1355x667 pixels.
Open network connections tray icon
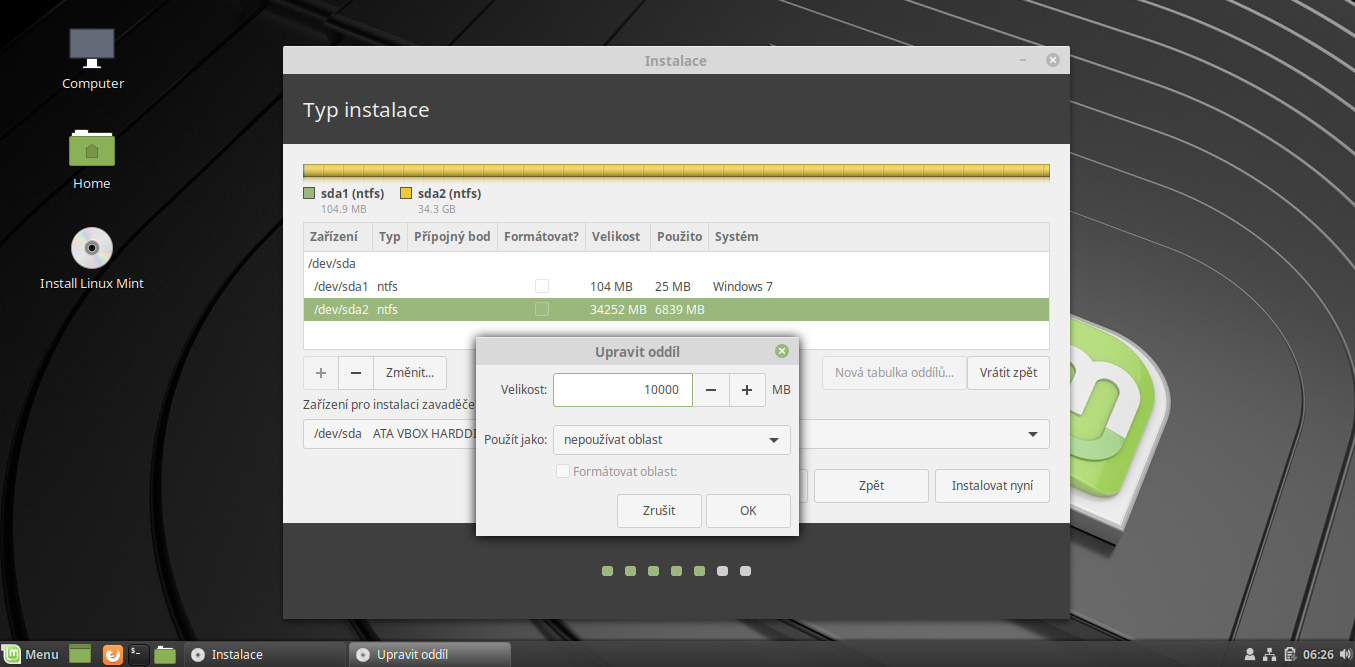(1270, 654)
